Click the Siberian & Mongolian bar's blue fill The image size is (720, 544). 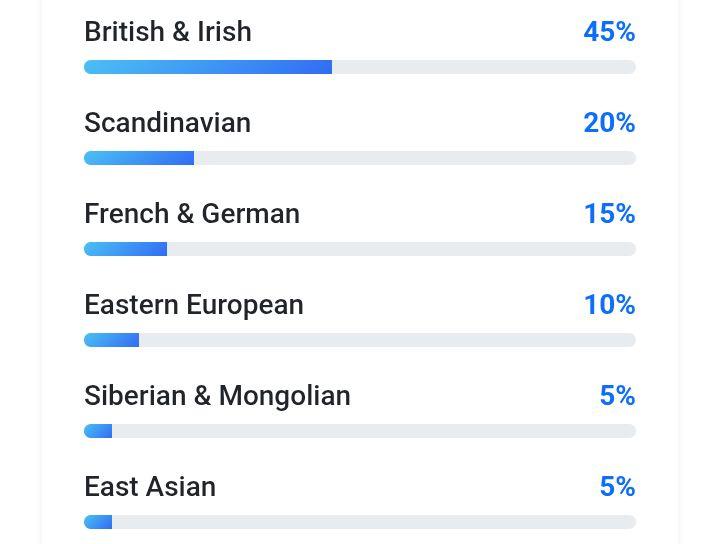click(98, 431)
